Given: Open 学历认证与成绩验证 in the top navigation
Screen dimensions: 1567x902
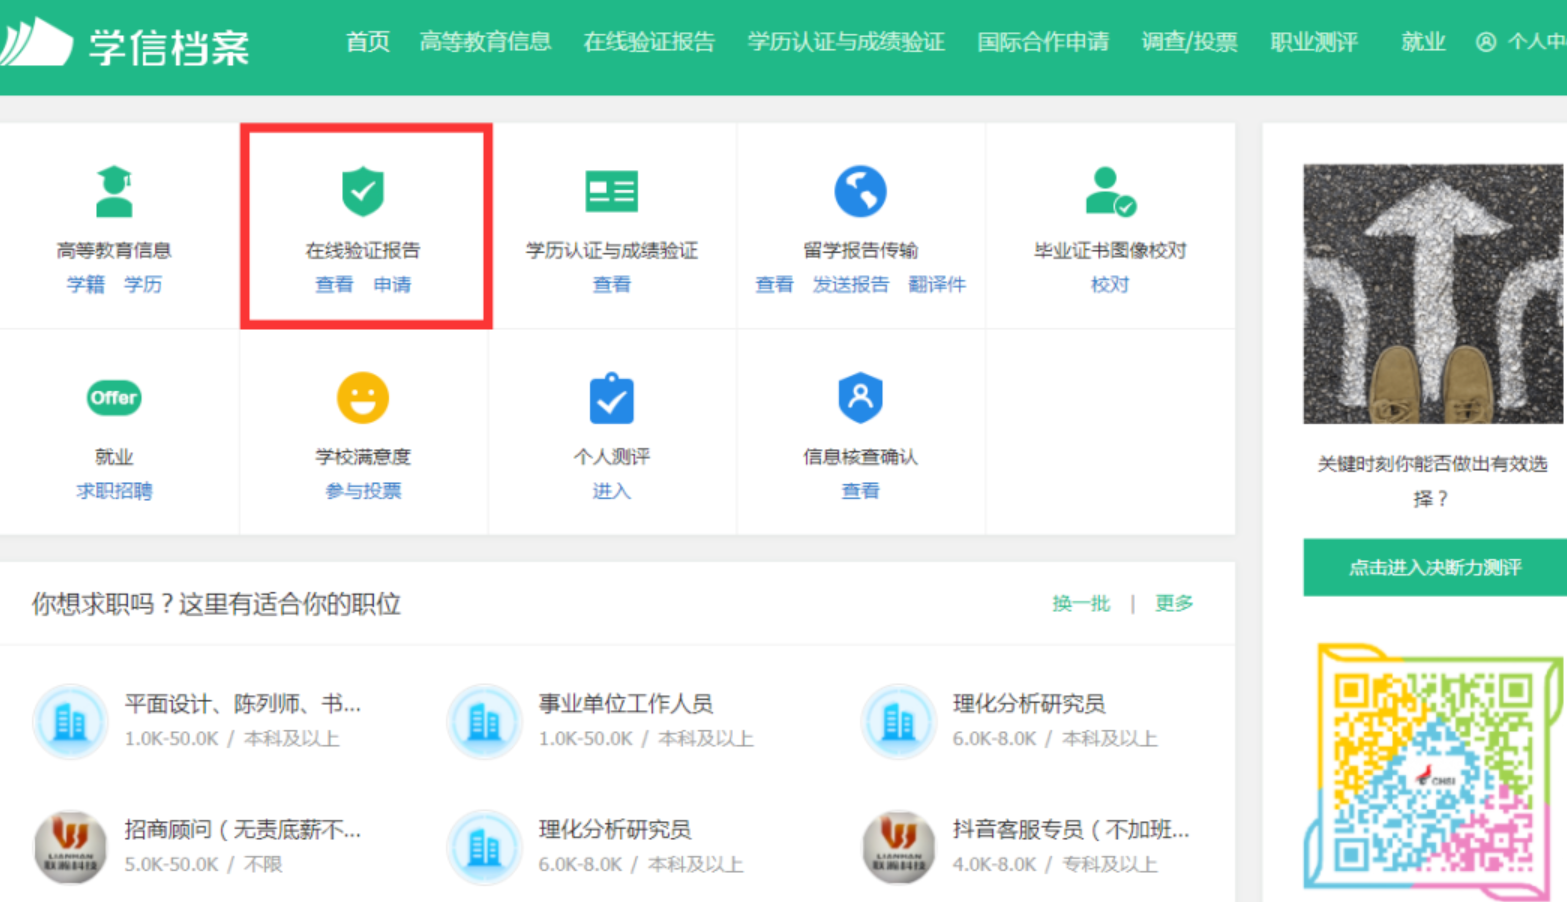Looking at the screenshot, I should [x=846, y=42].
